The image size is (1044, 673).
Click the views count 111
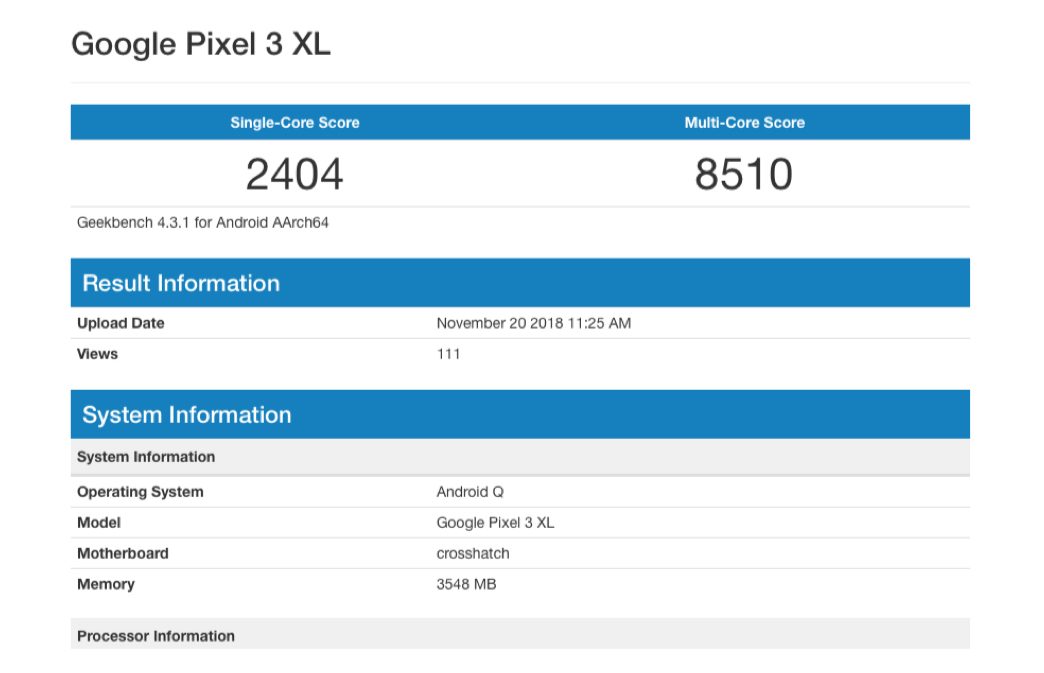448,354
